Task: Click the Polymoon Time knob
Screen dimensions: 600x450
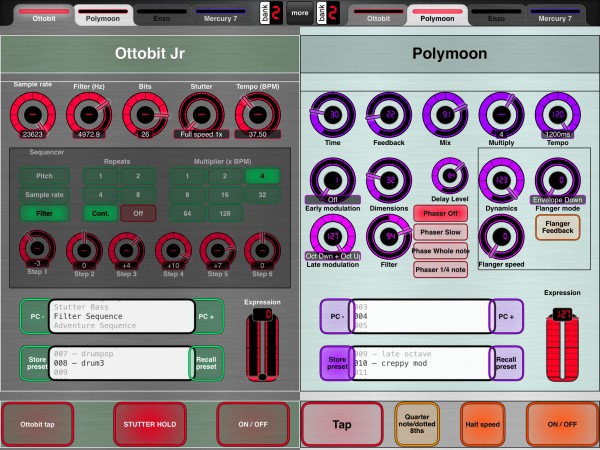Action: [x=333, y=114]
